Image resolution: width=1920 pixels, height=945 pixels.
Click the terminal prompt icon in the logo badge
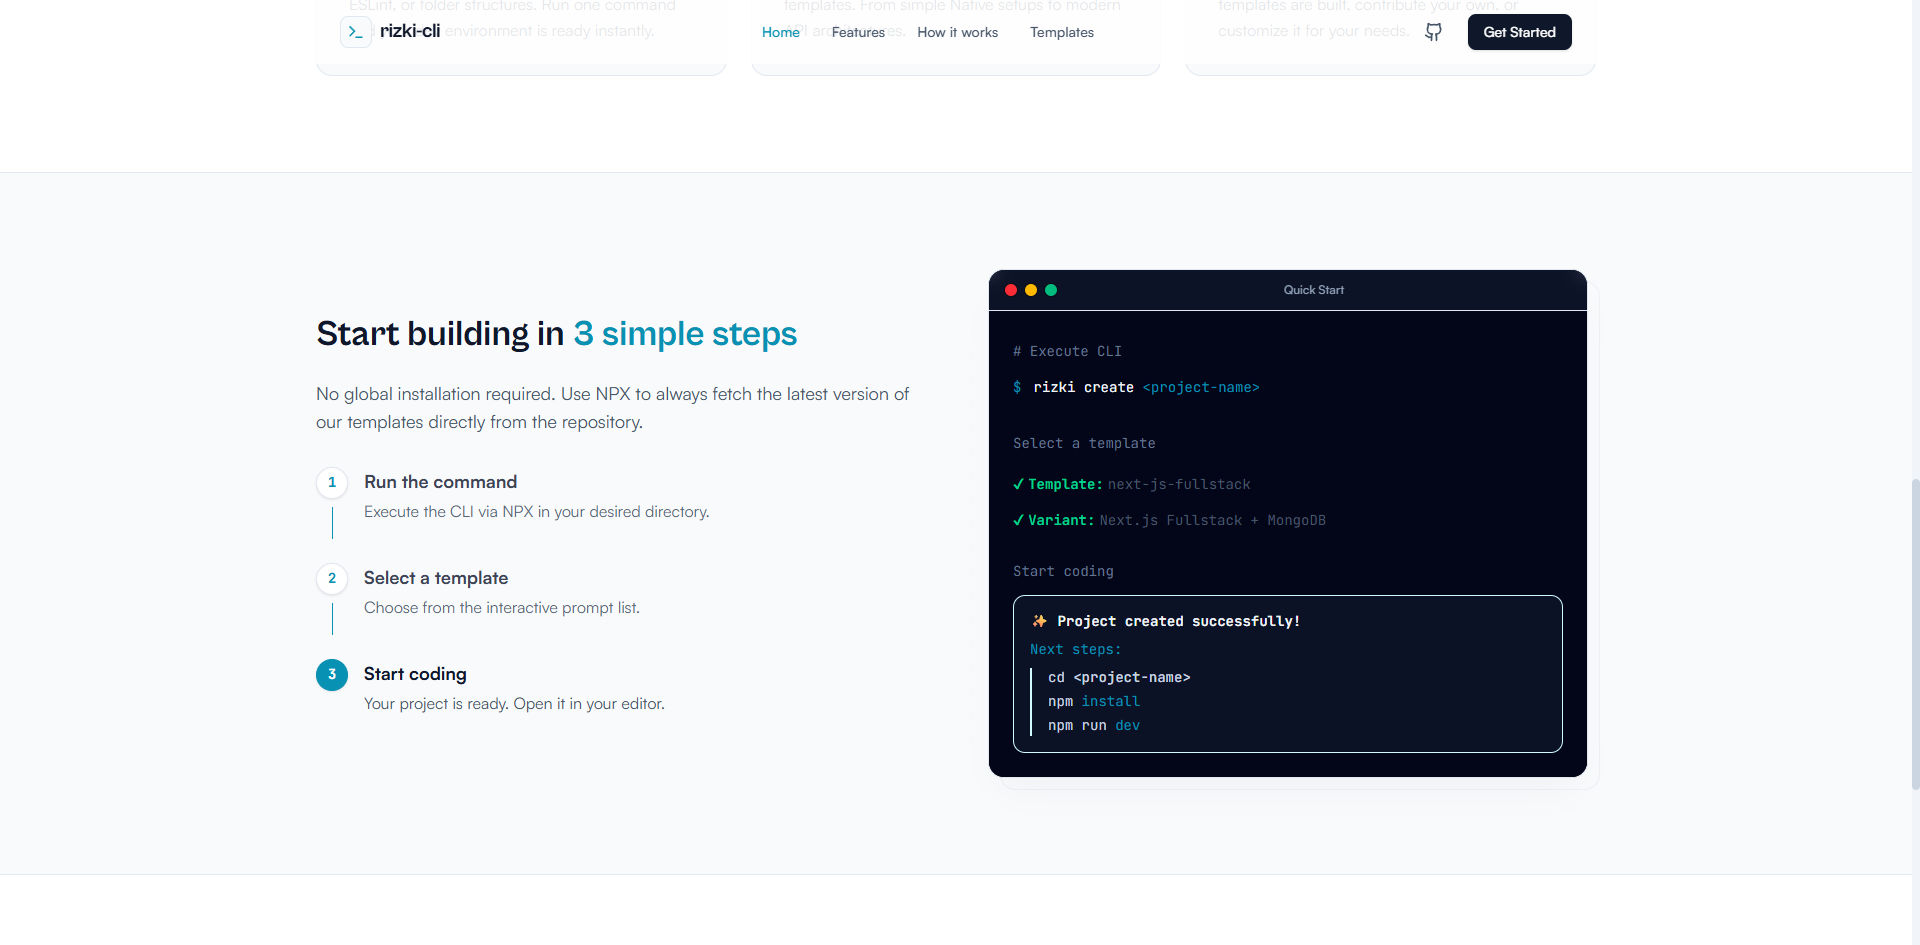tap(355, 31)
